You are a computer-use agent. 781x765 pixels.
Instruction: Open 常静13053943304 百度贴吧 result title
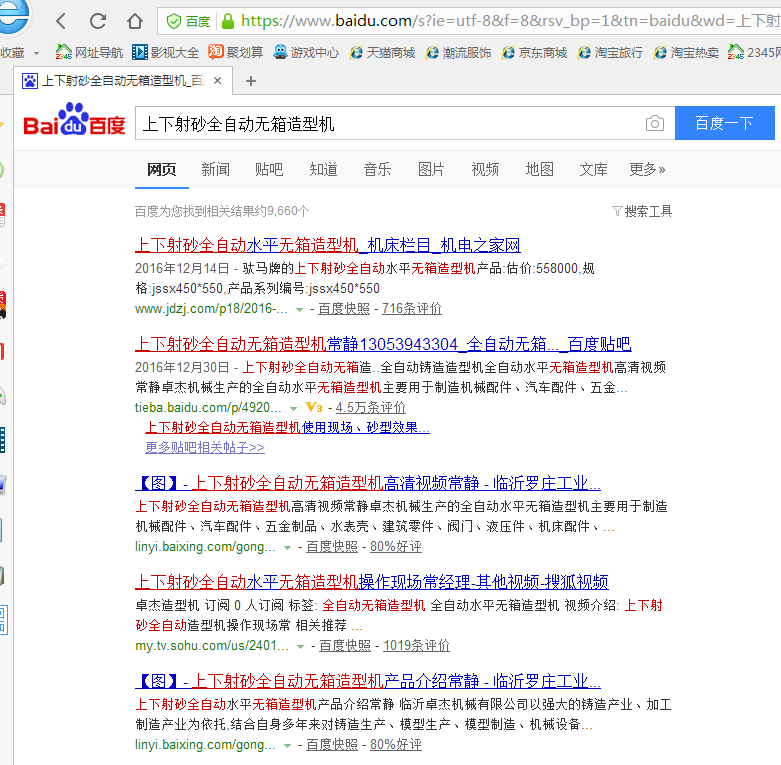(x=383, y=344)
